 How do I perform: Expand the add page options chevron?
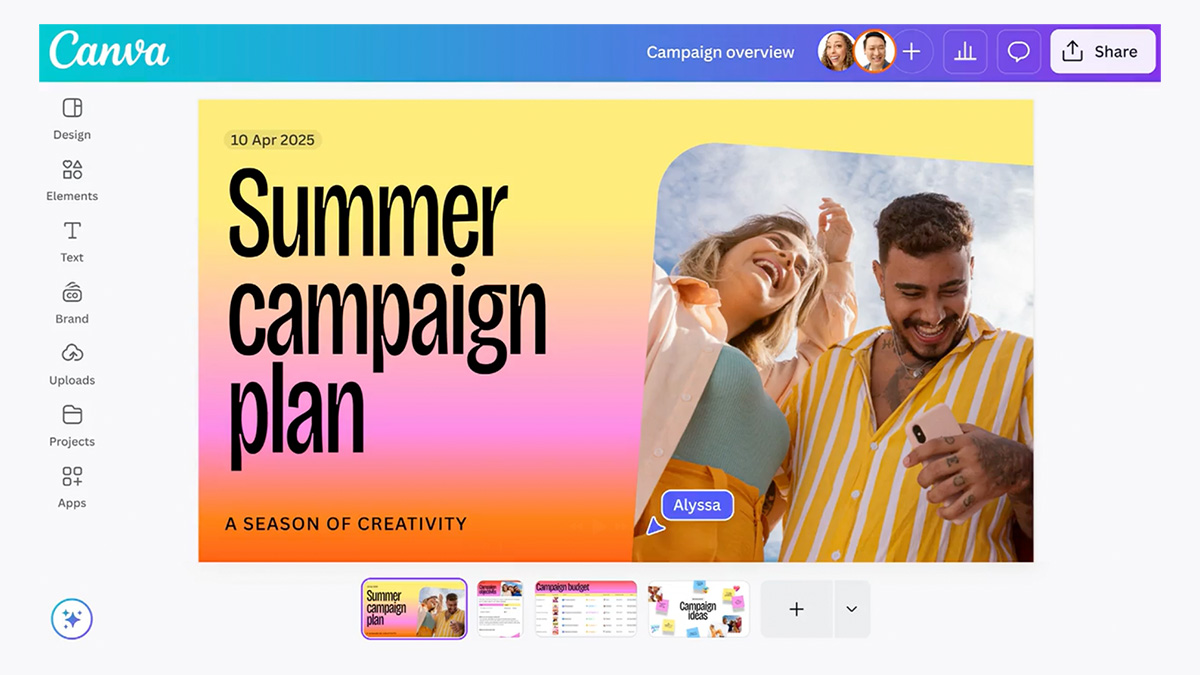pos(852,609)
